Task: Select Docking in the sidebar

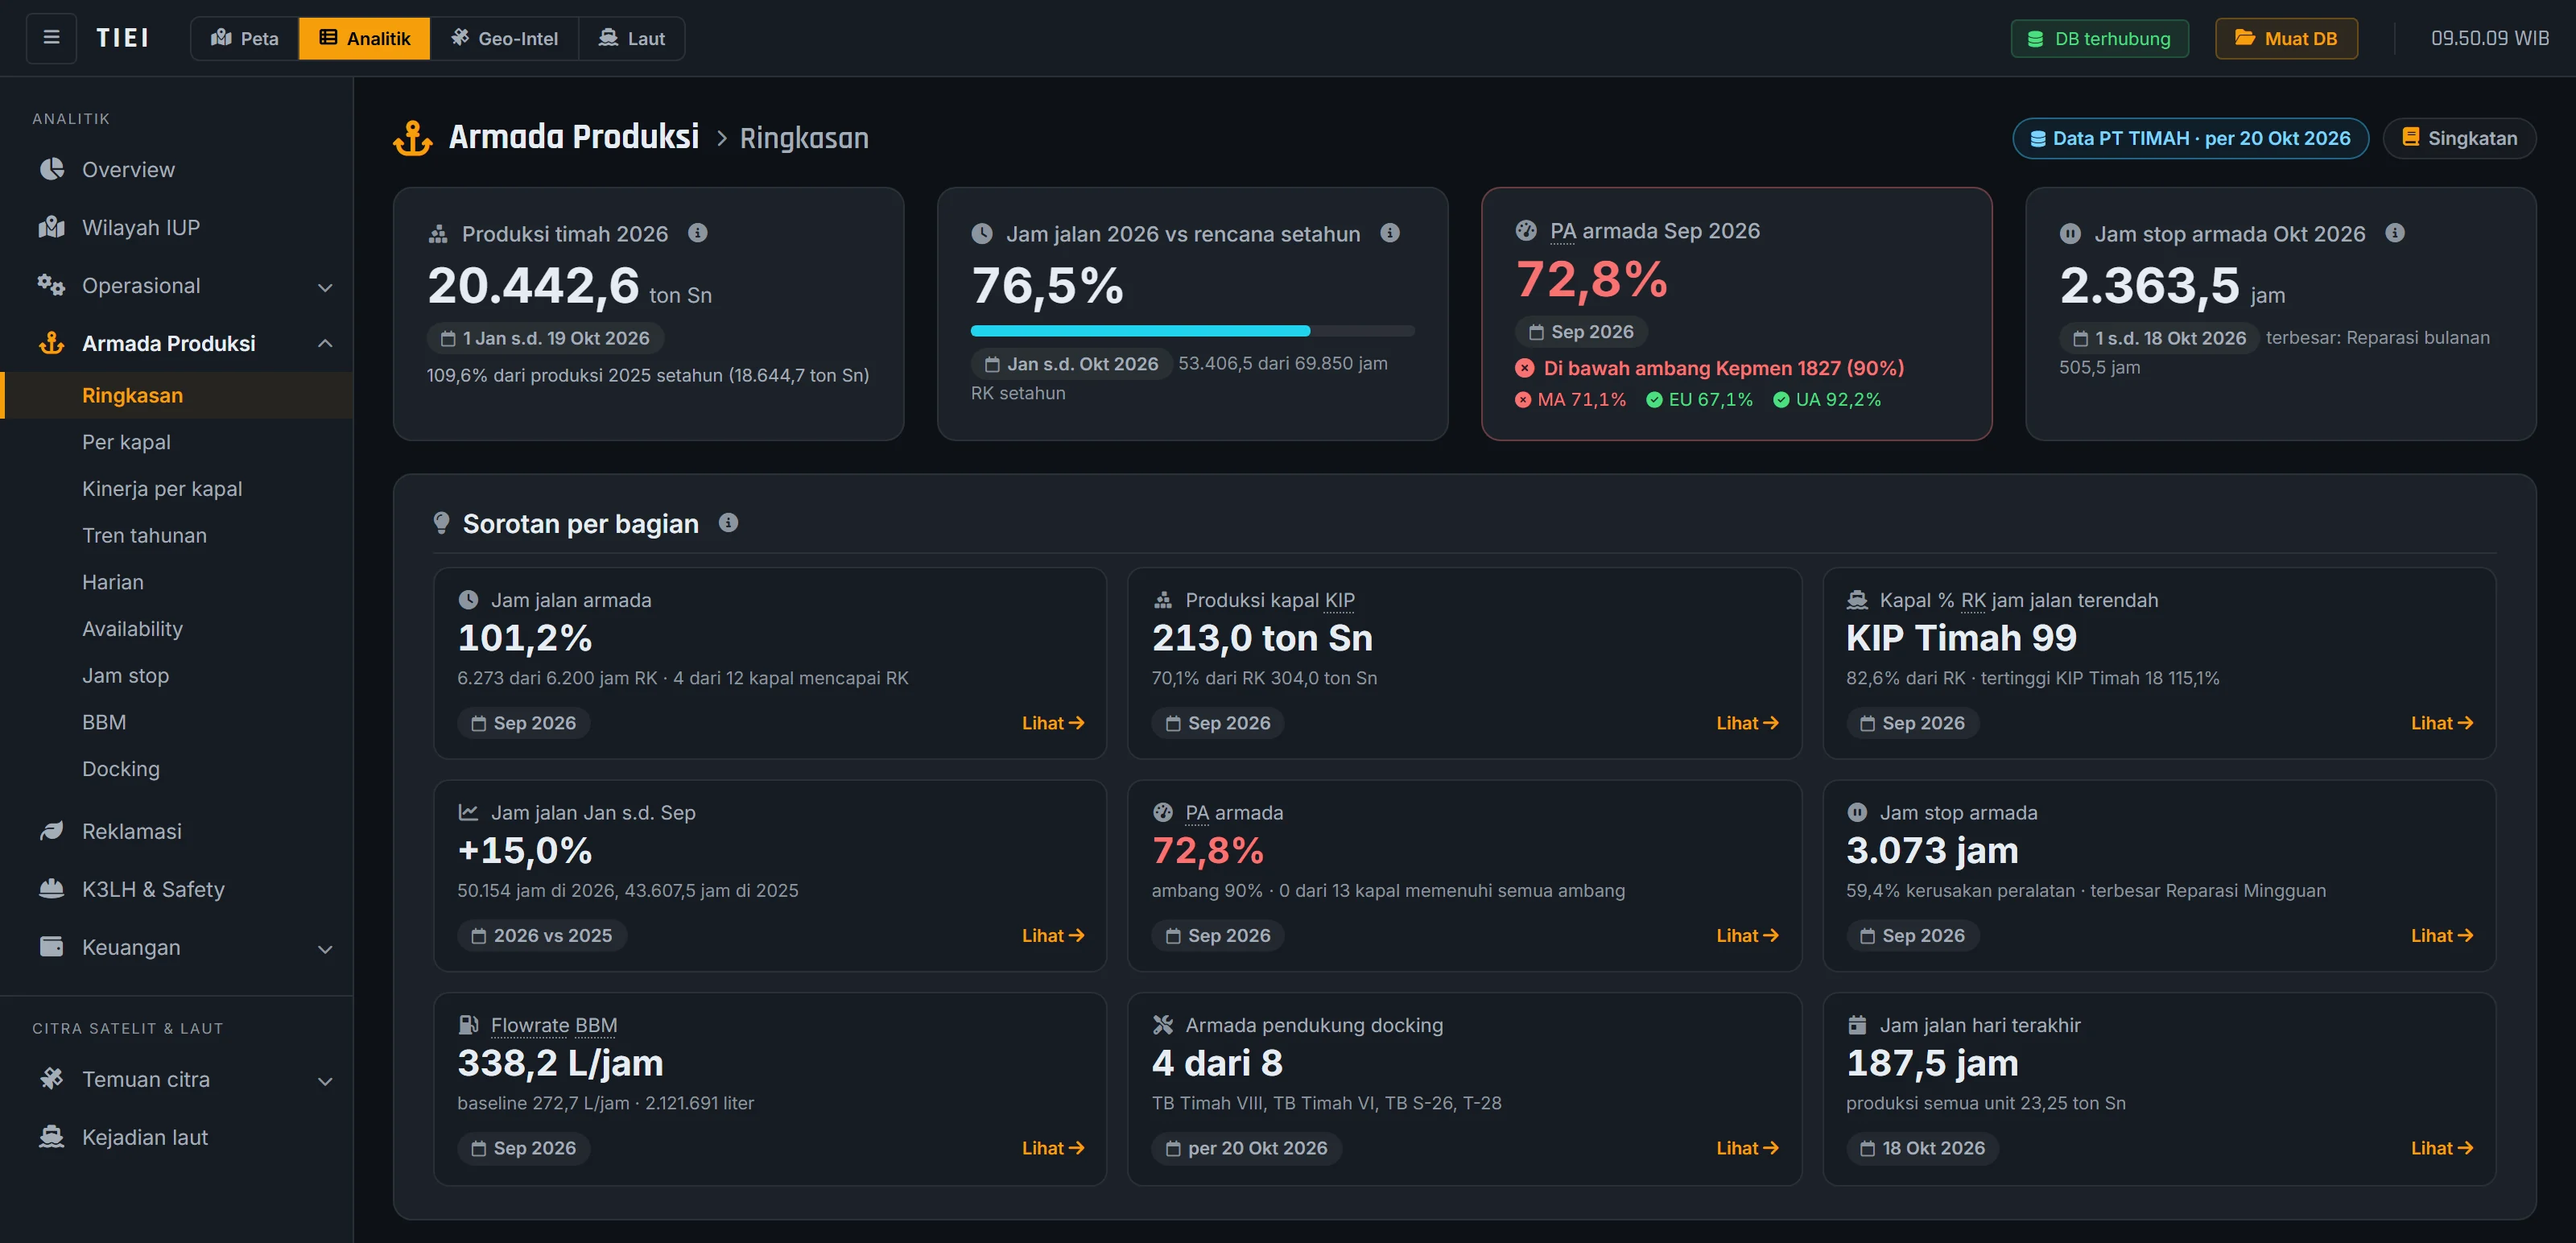Action: pyautogui.click(x=176, y=769)
